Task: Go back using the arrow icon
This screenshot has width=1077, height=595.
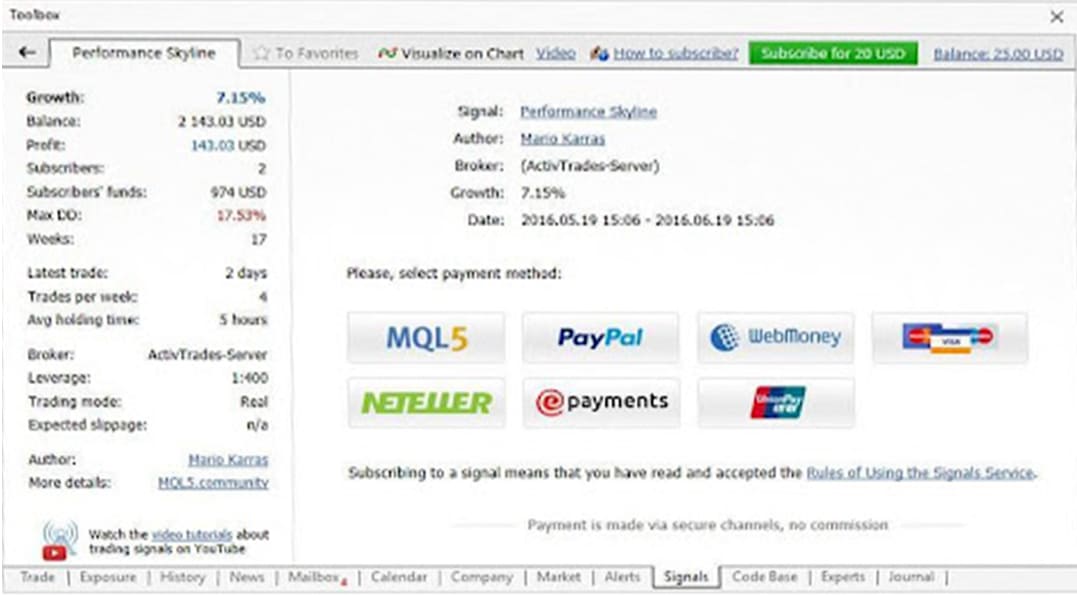Action: 27,52
